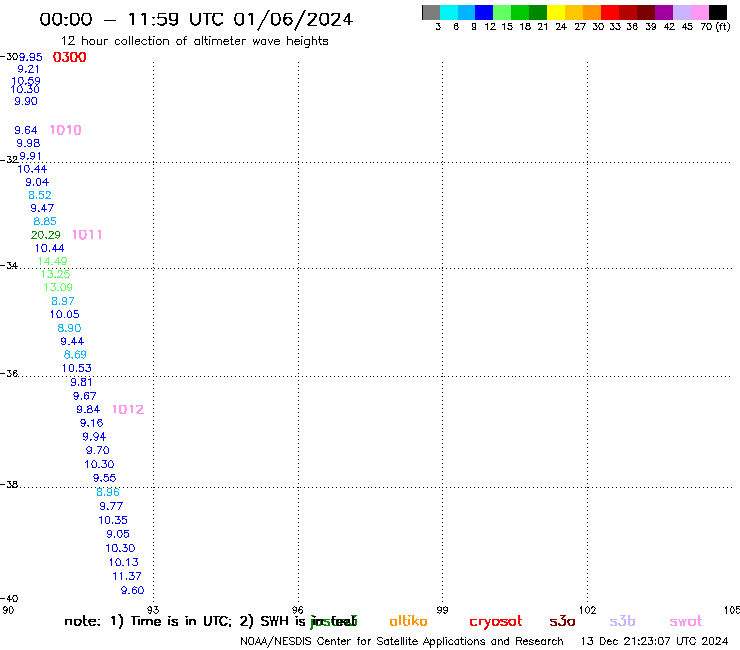740x650 pixels.
Task: Click the purple swatch in the color scale
Action: coord(664,12)
